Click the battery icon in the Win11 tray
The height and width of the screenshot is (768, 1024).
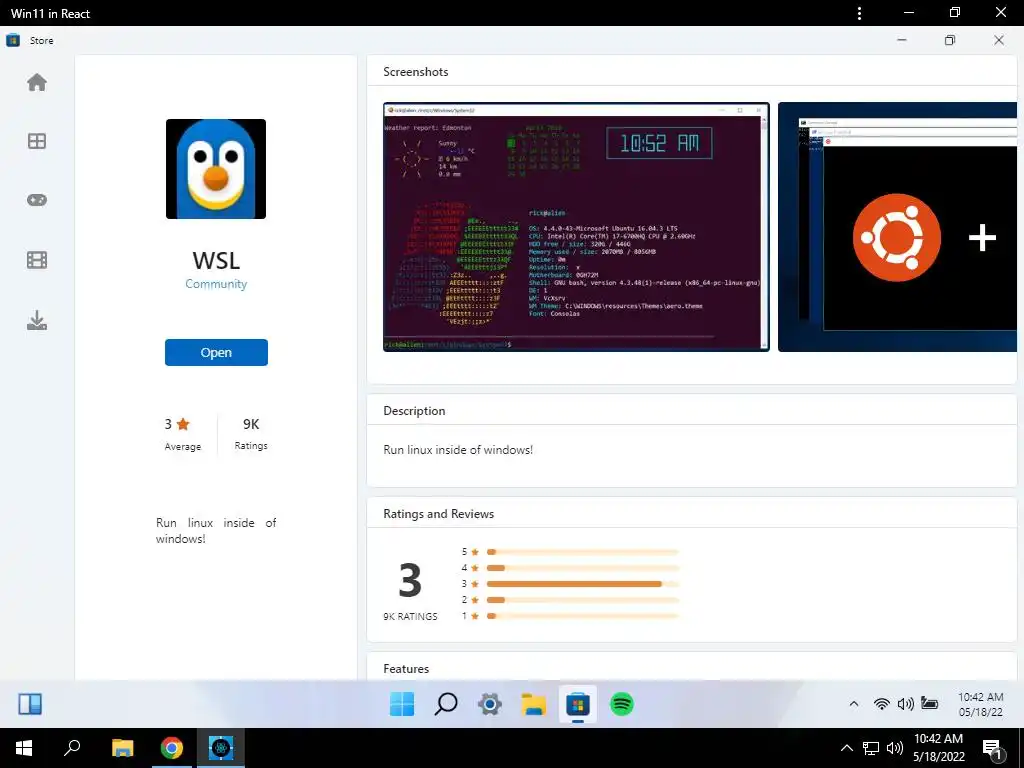point(929,703)
